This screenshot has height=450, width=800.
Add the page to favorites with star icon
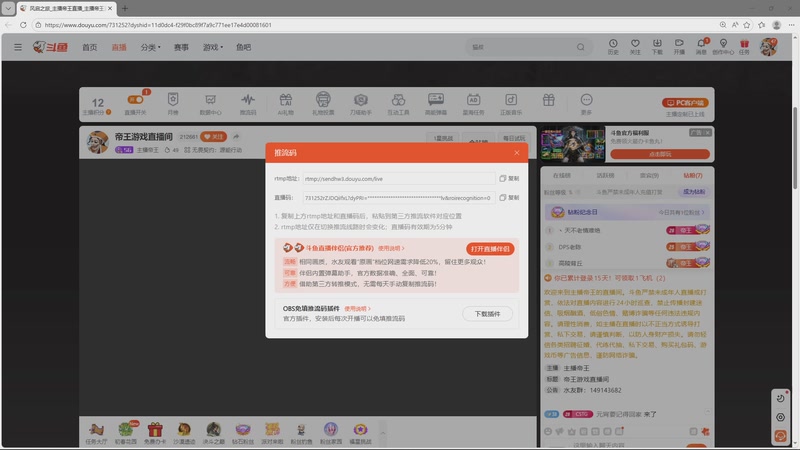pos(747,24)
